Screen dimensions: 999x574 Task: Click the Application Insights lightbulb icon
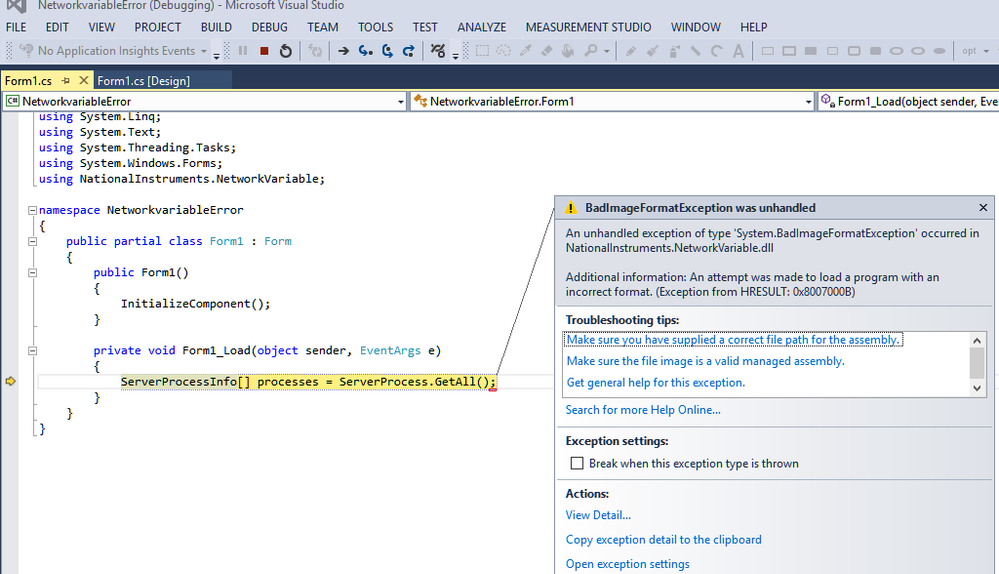coord(26,50)
